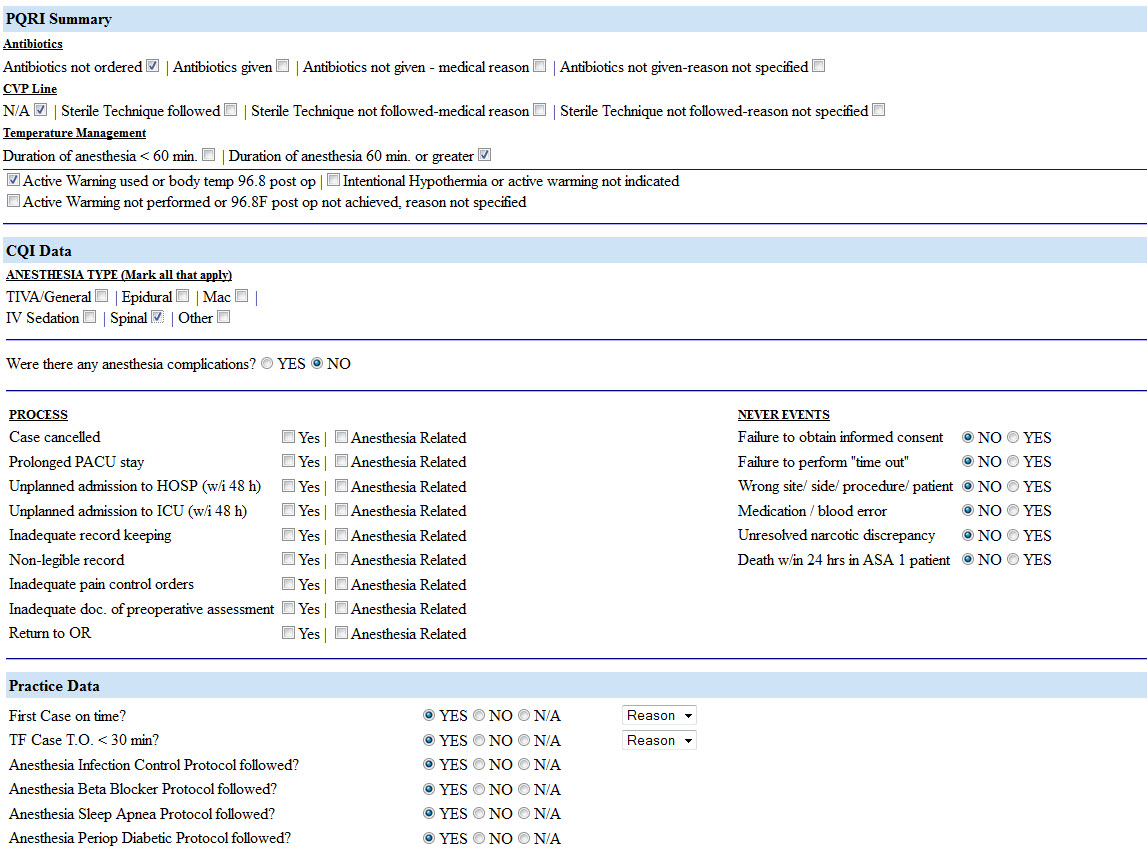Check Duration of anesthesia < 60 min.
The width and height of the screenshot is (1147, 858).
pyautogui.click(x=208, y=154)
